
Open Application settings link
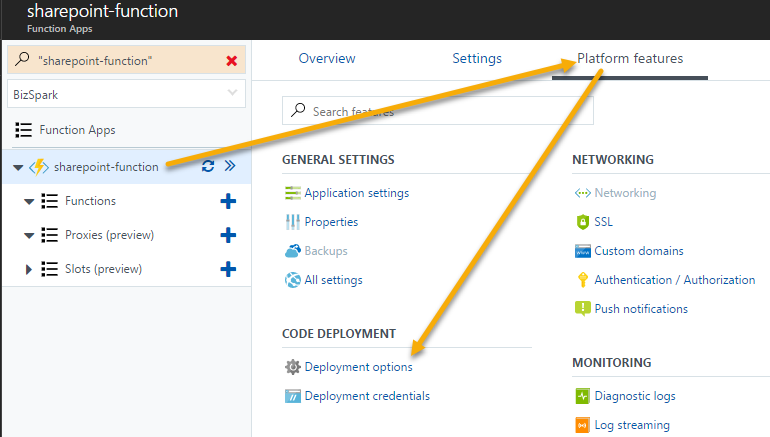(x=357, y=193)
